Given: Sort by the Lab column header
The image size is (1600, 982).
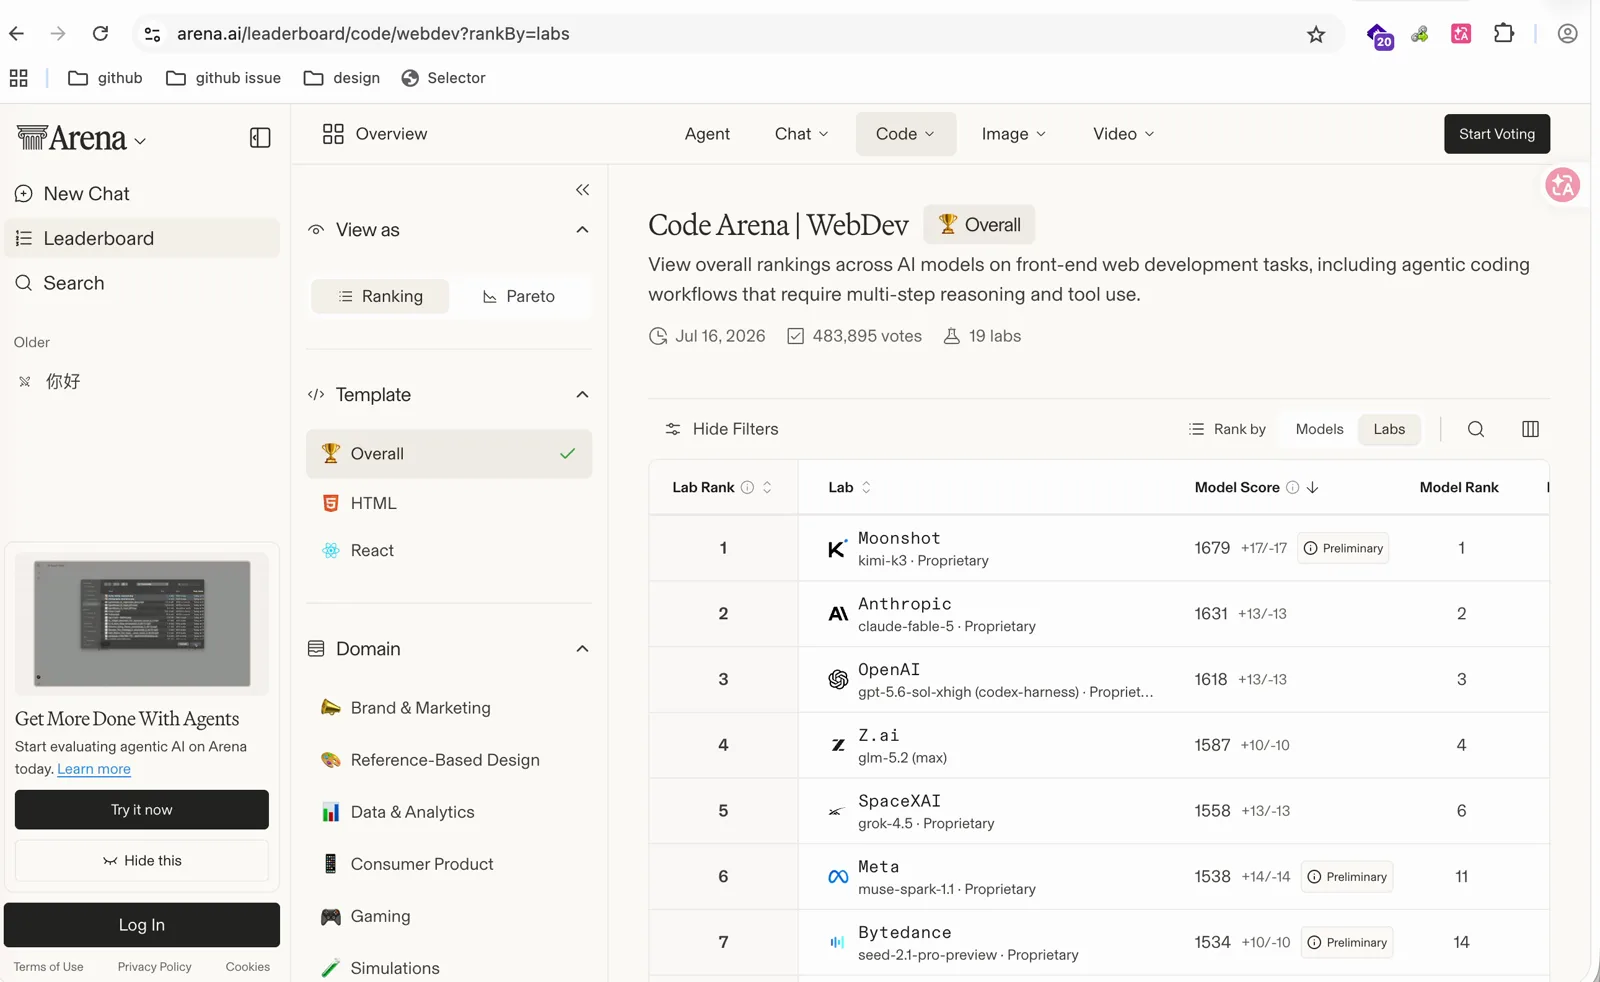Looking at the screenshot, I should tap(849, 488).
